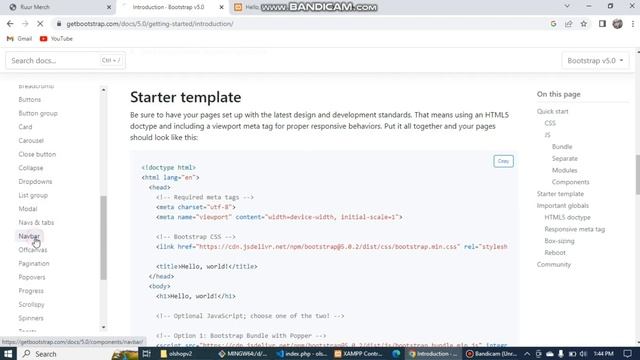Jump to the Reboot section
Screen dimensions: 640x360
555,253
